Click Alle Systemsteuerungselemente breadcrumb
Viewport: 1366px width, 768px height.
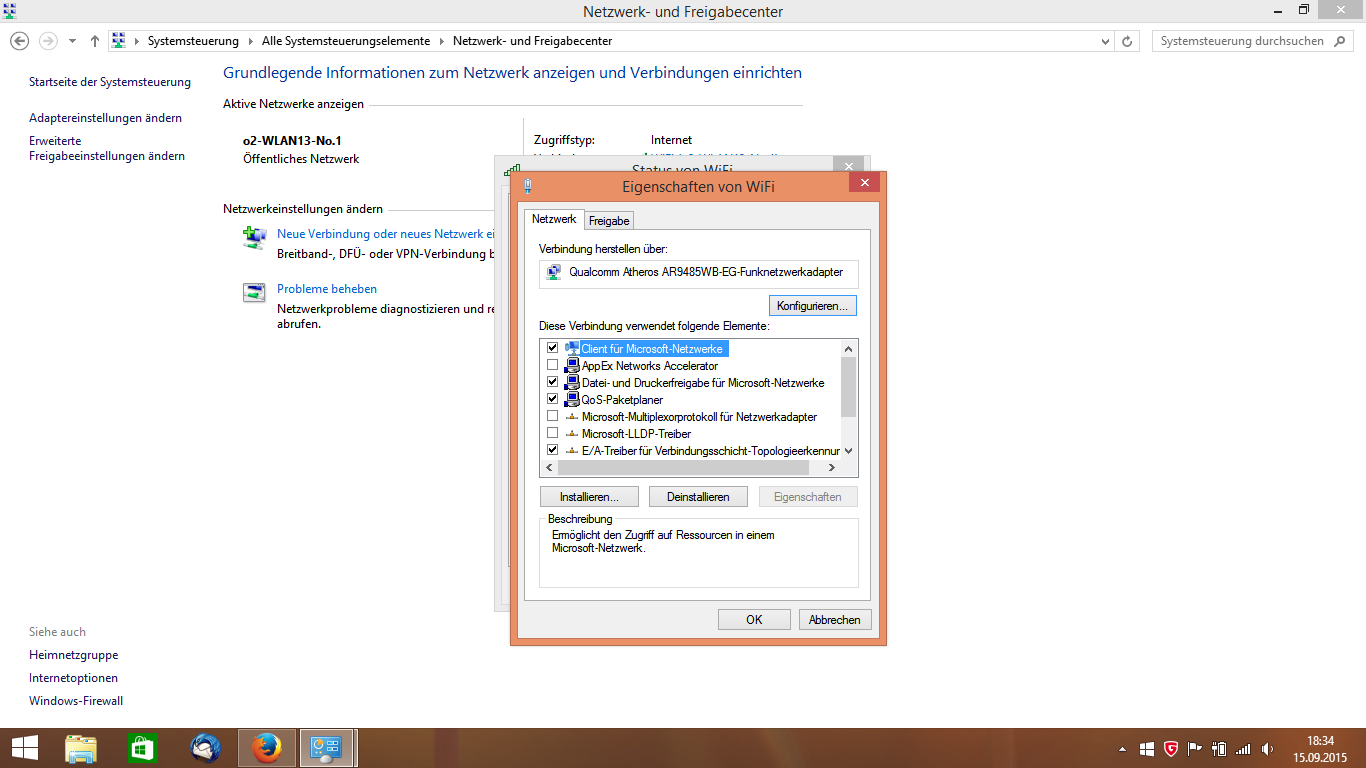pyautogui.click(x=346, y=41)
